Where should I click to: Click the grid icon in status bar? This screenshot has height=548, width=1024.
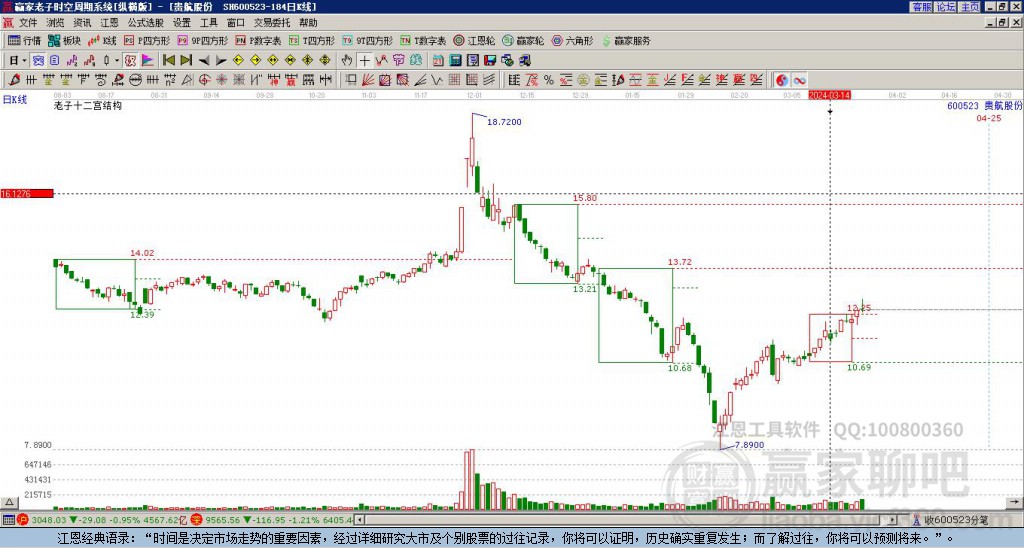point(8,520)
